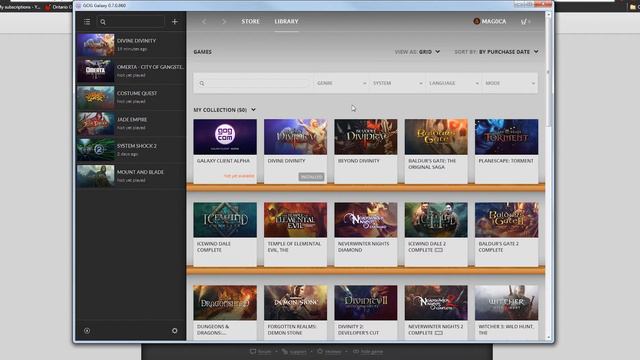This screenshot has width=640, height=360.
Task: Click Installed badge on Divine Divinity
Action: click(x=311, y=177)
